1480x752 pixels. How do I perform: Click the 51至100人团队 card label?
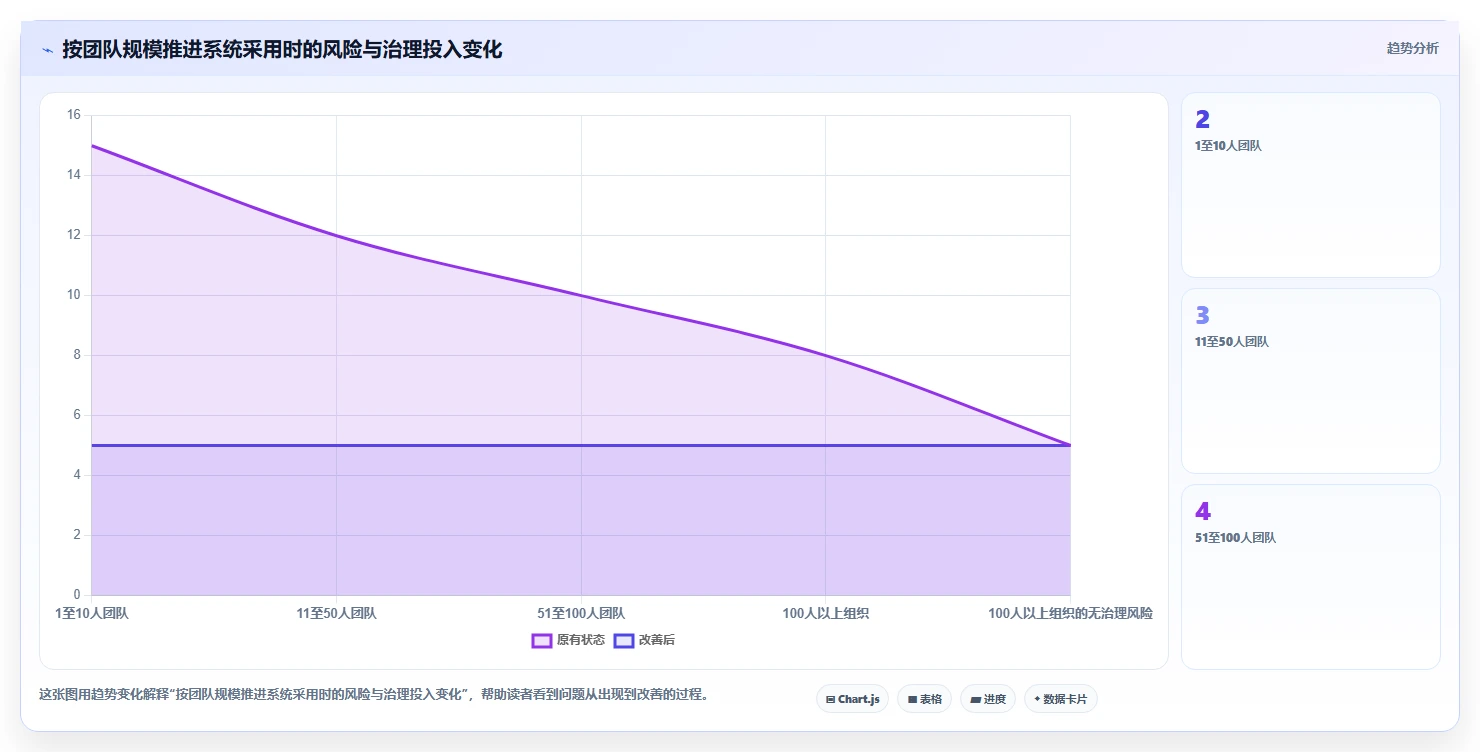click(1235, 538)
